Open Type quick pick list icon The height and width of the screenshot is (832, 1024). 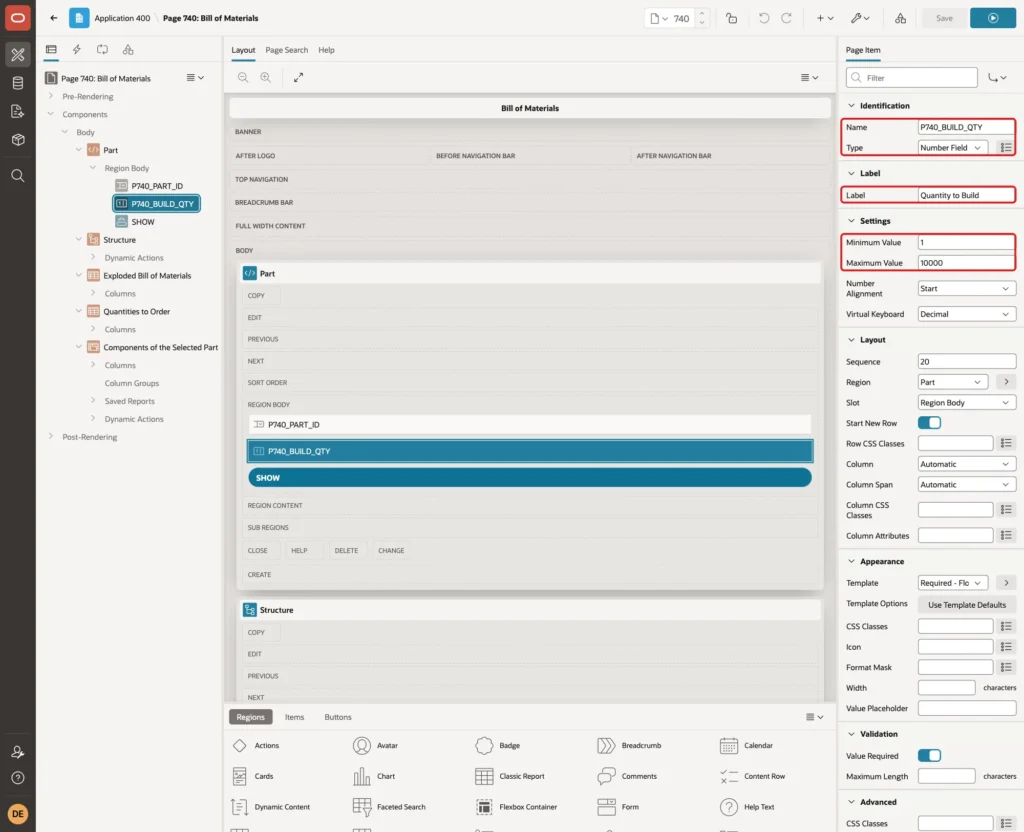point(1006,148)
